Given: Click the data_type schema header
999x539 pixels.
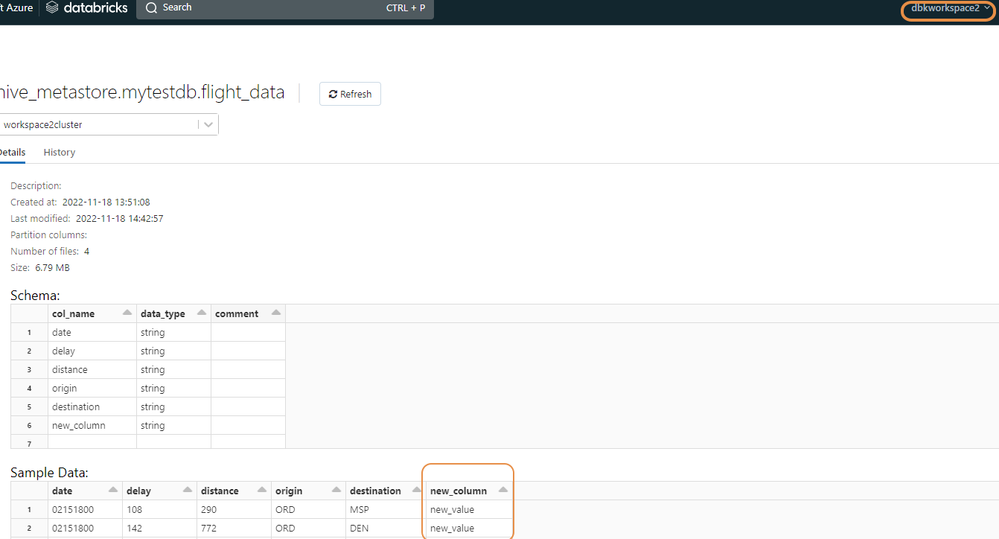Looking at the screenshot, I should tap(162, 313).
